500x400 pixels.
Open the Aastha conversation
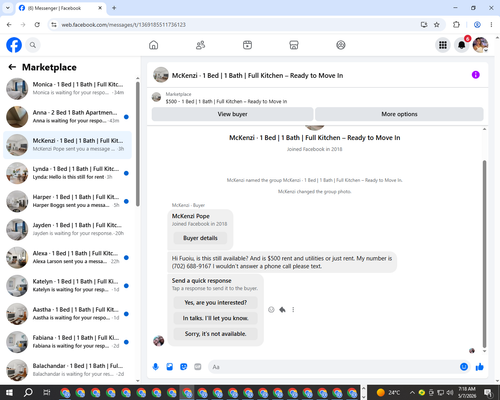click(67, 314)
